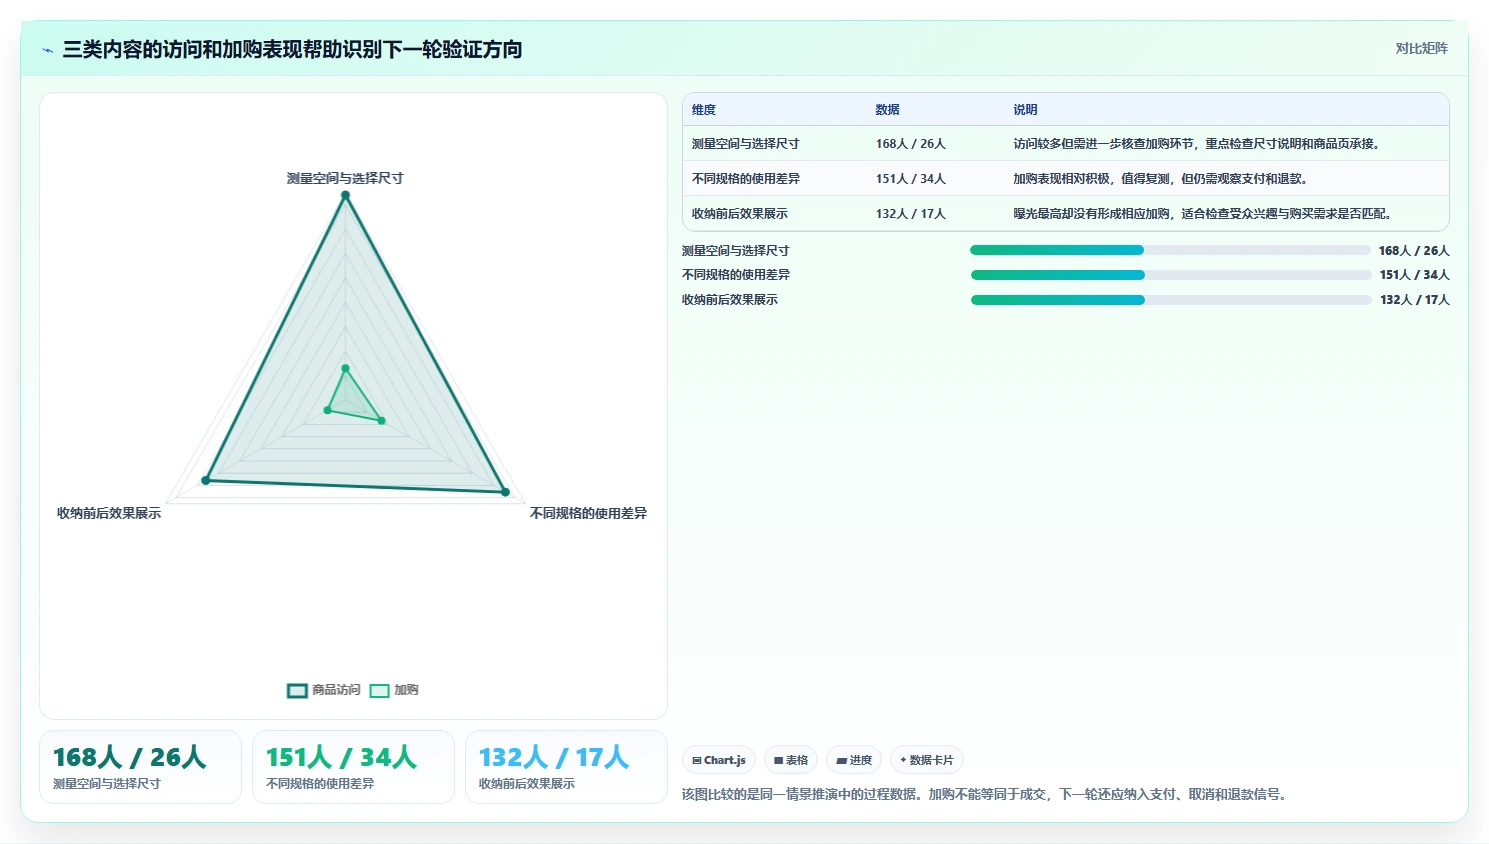
Task: Click table cell 不同规格的使用差异
Action: pos(745,179)
